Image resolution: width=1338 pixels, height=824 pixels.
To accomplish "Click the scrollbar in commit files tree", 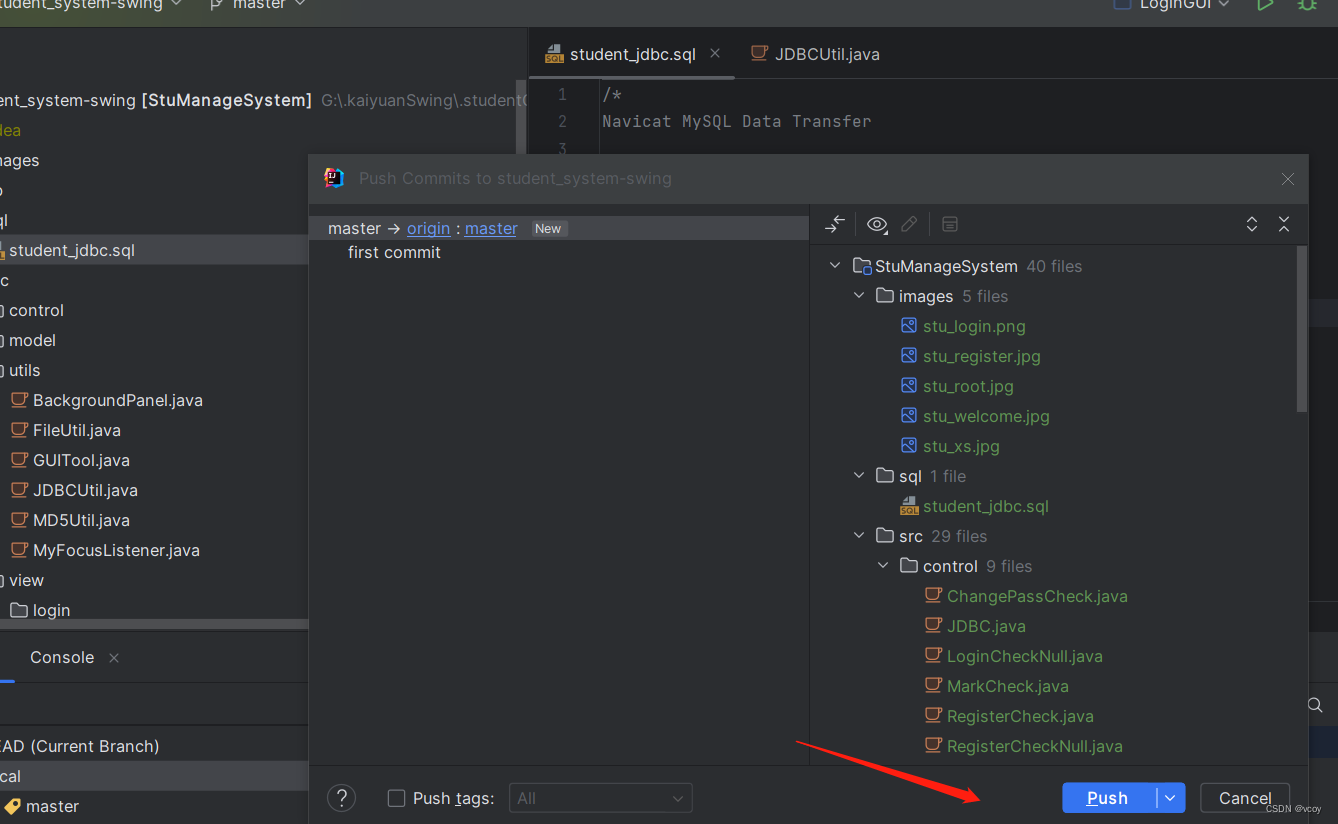I will tap(1302, 330).
